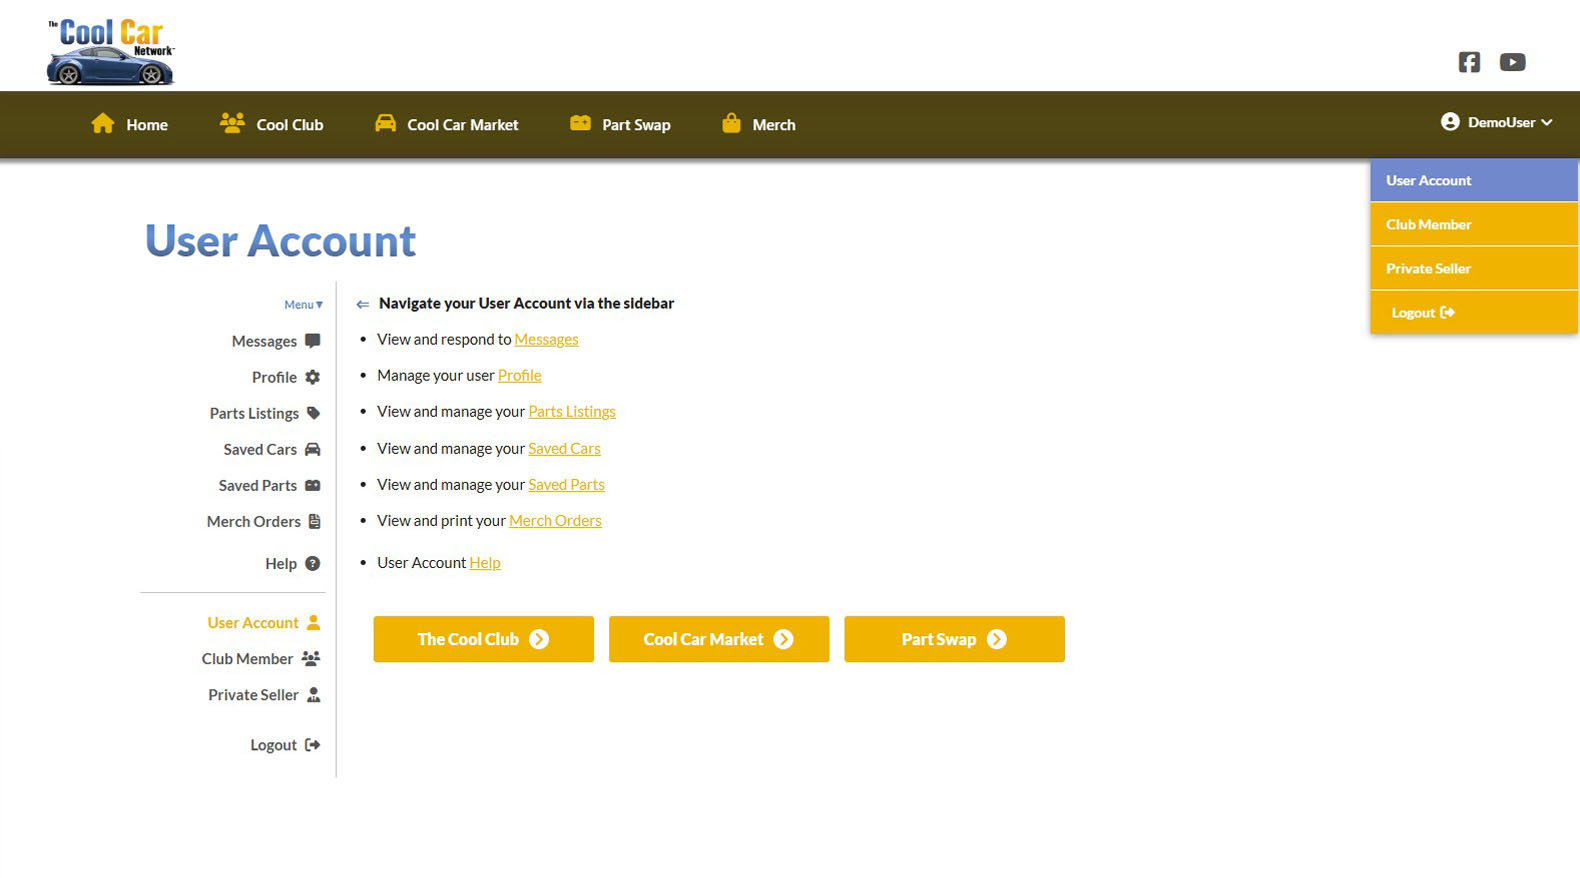1580x878 pixels.
Task: Click the Help question mark icon
Action: 313,563
